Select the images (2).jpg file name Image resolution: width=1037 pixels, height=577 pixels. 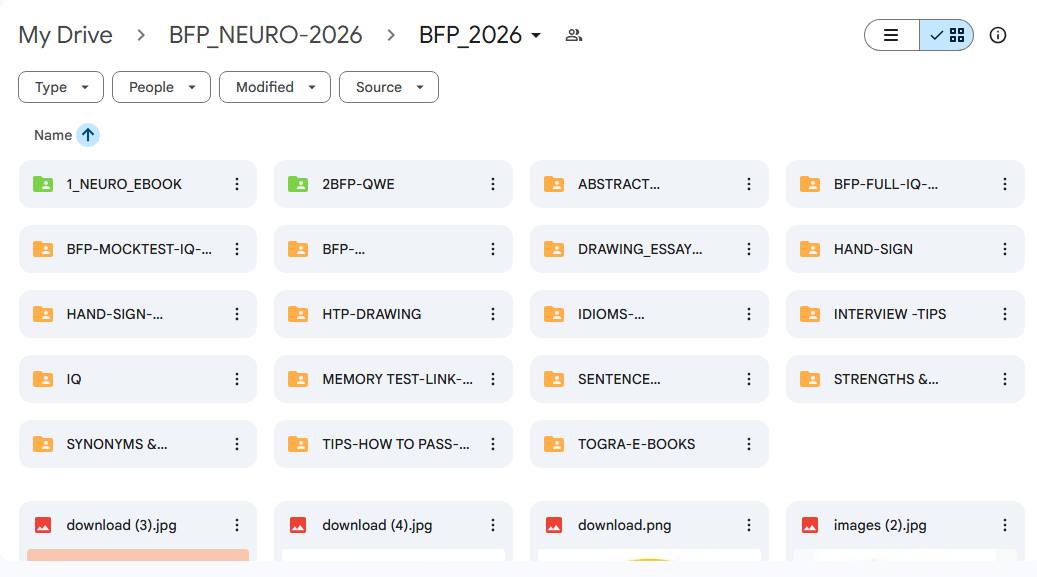click(880, 525)
